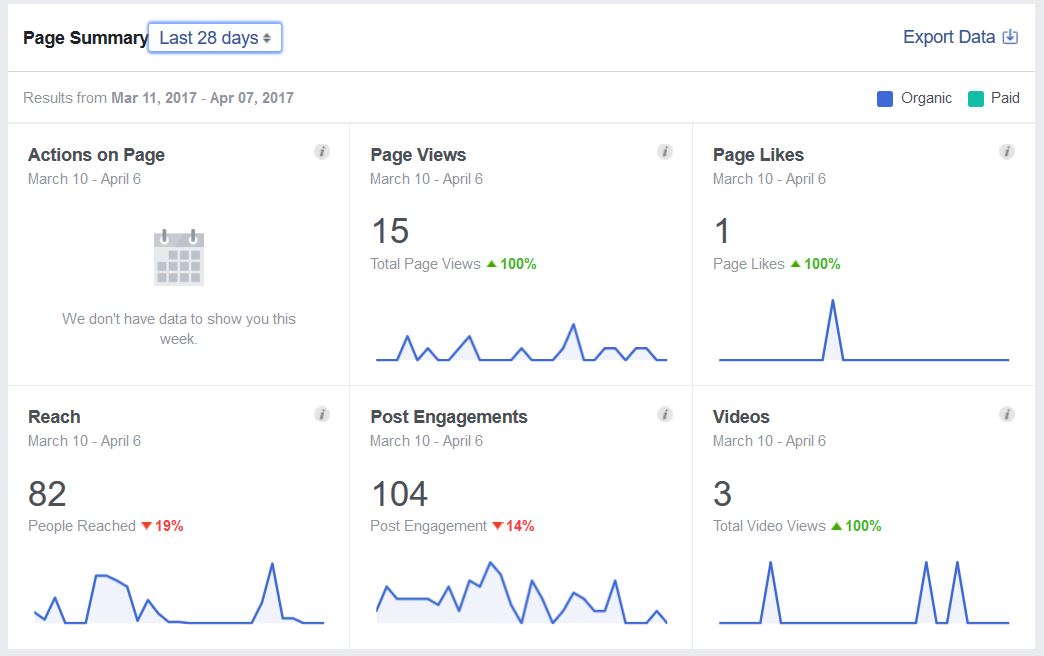Click the Videos line chart

coord(864,593)
